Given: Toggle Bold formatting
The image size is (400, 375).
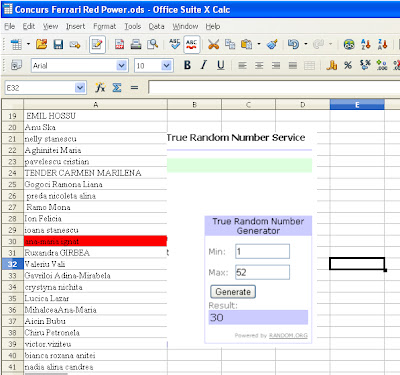Looking at the screenshot, I should pyautogui.click(x=187, y=65).
